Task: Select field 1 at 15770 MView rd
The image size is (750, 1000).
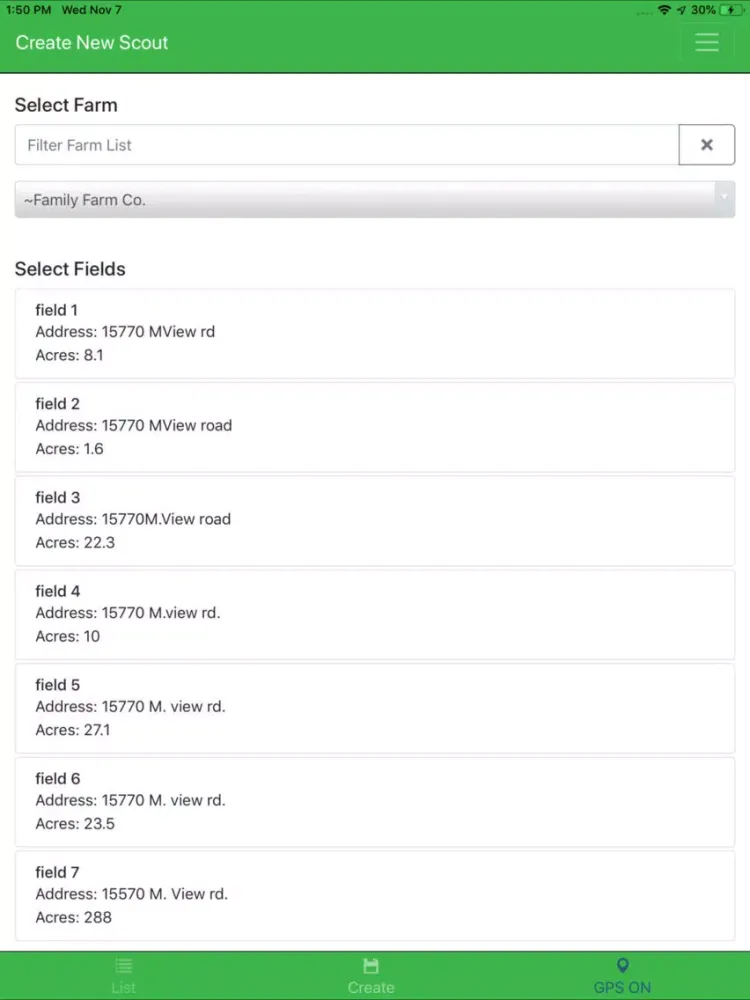Action: pyautogui.click(x=375, y=334)
